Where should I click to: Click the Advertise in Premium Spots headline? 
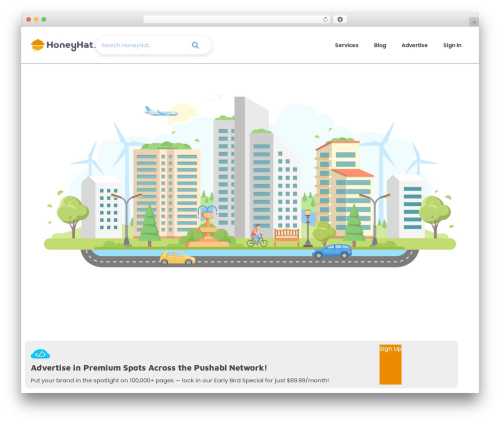149,368
